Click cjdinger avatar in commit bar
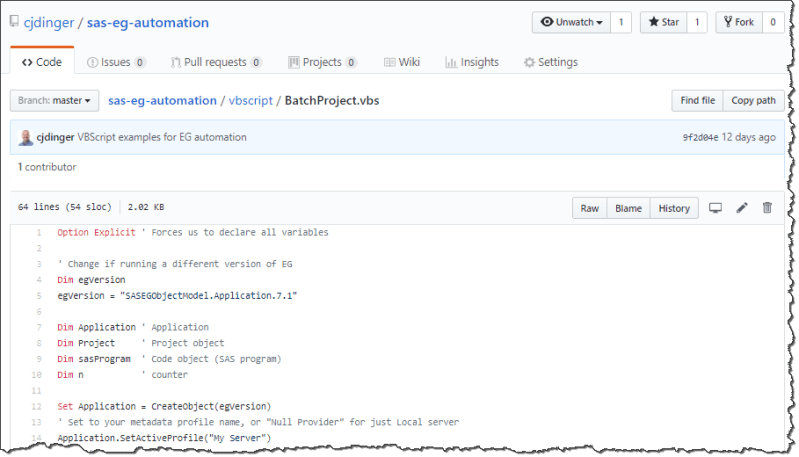This screenshot has height=457, width=799. coord(25,138)
